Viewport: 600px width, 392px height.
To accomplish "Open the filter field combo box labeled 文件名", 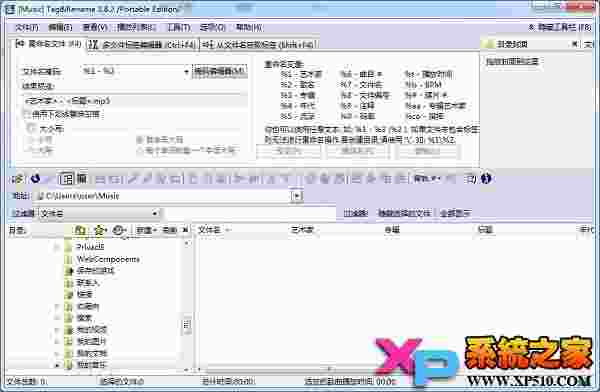I will 99,213.
